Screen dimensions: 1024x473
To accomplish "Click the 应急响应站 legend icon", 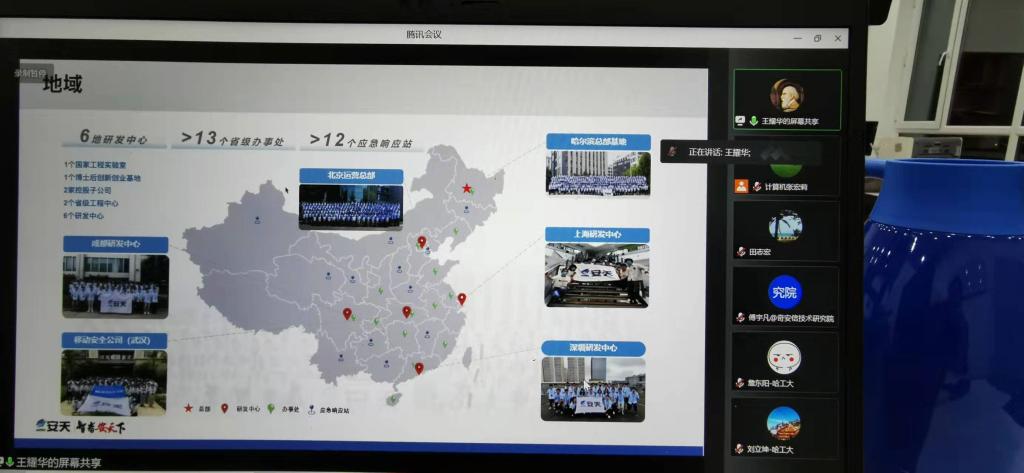I will [x=313, y=409].
